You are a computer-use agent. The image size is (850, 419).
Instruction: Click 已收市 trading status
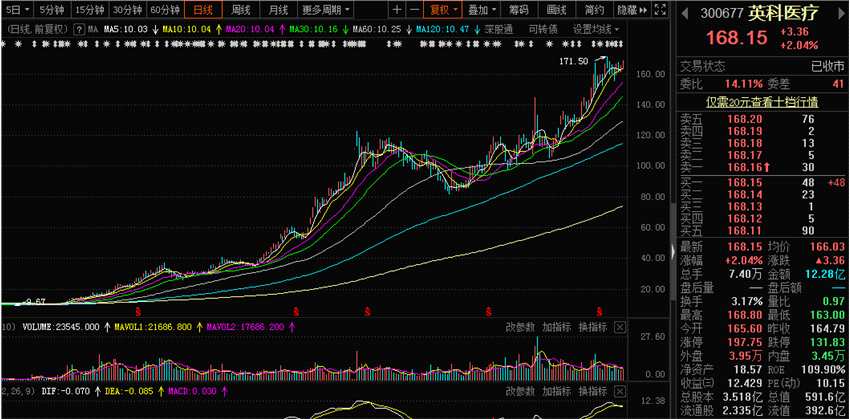coord(828,67)
